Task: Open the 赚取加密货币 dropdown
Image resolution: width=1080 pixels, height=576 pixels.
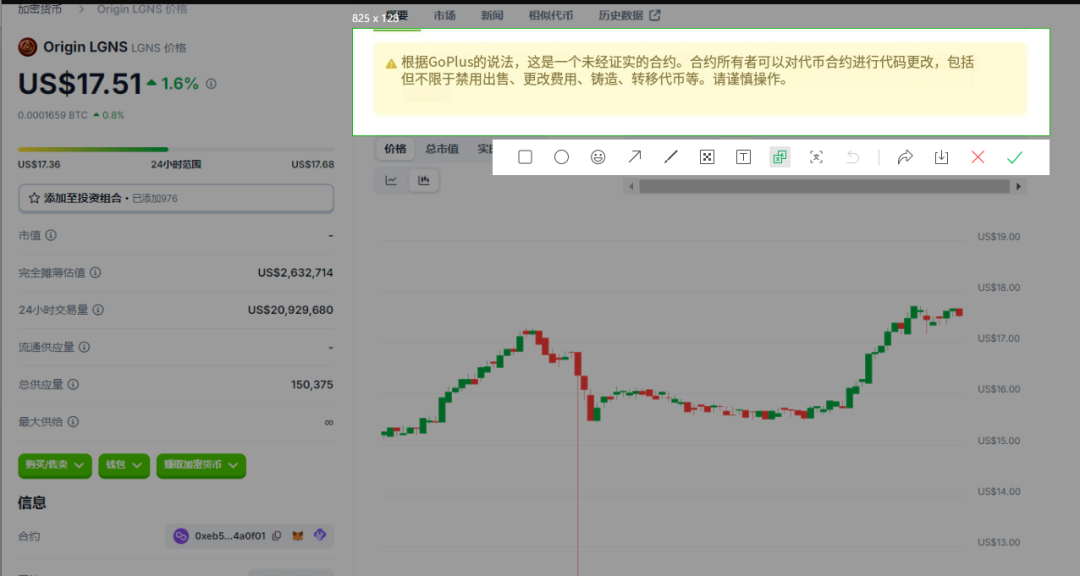Action: [x=200, y=466]
